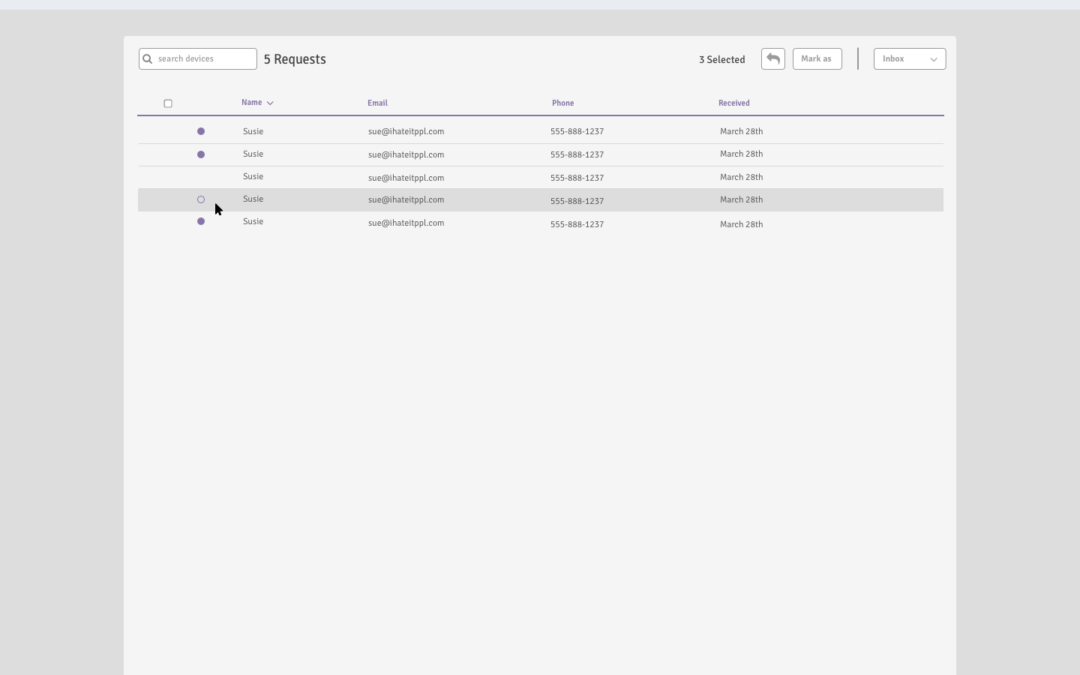Click the sort chevron beside Name header
The image size is (1080, 675).
point(270,103)
